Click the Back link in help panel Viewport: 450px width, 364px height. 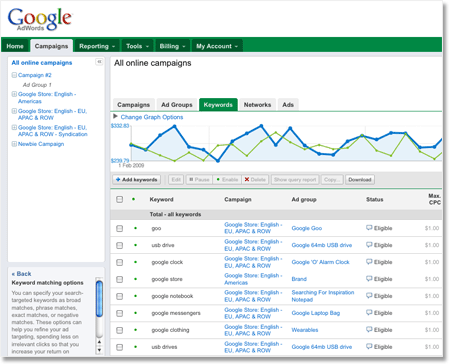[21, 274]
